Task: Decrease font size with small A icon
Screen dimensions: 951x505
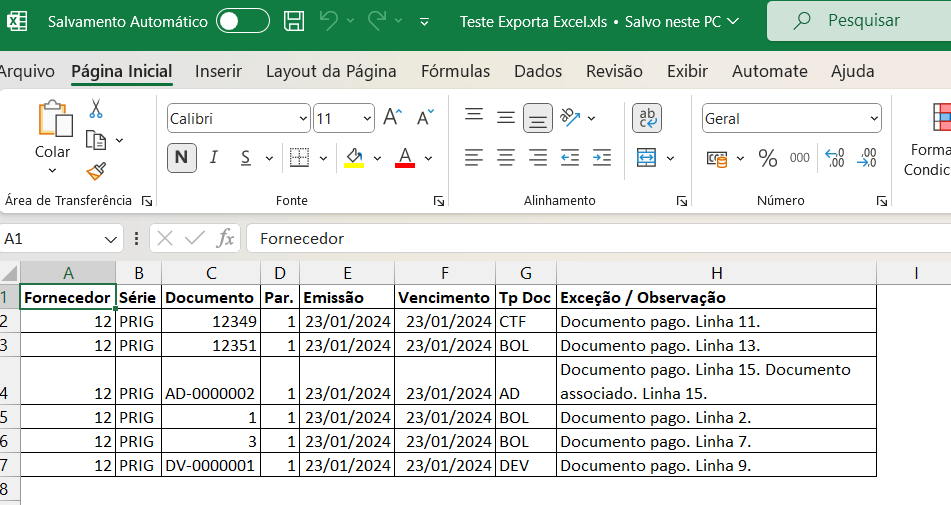Action: (425, 117)
